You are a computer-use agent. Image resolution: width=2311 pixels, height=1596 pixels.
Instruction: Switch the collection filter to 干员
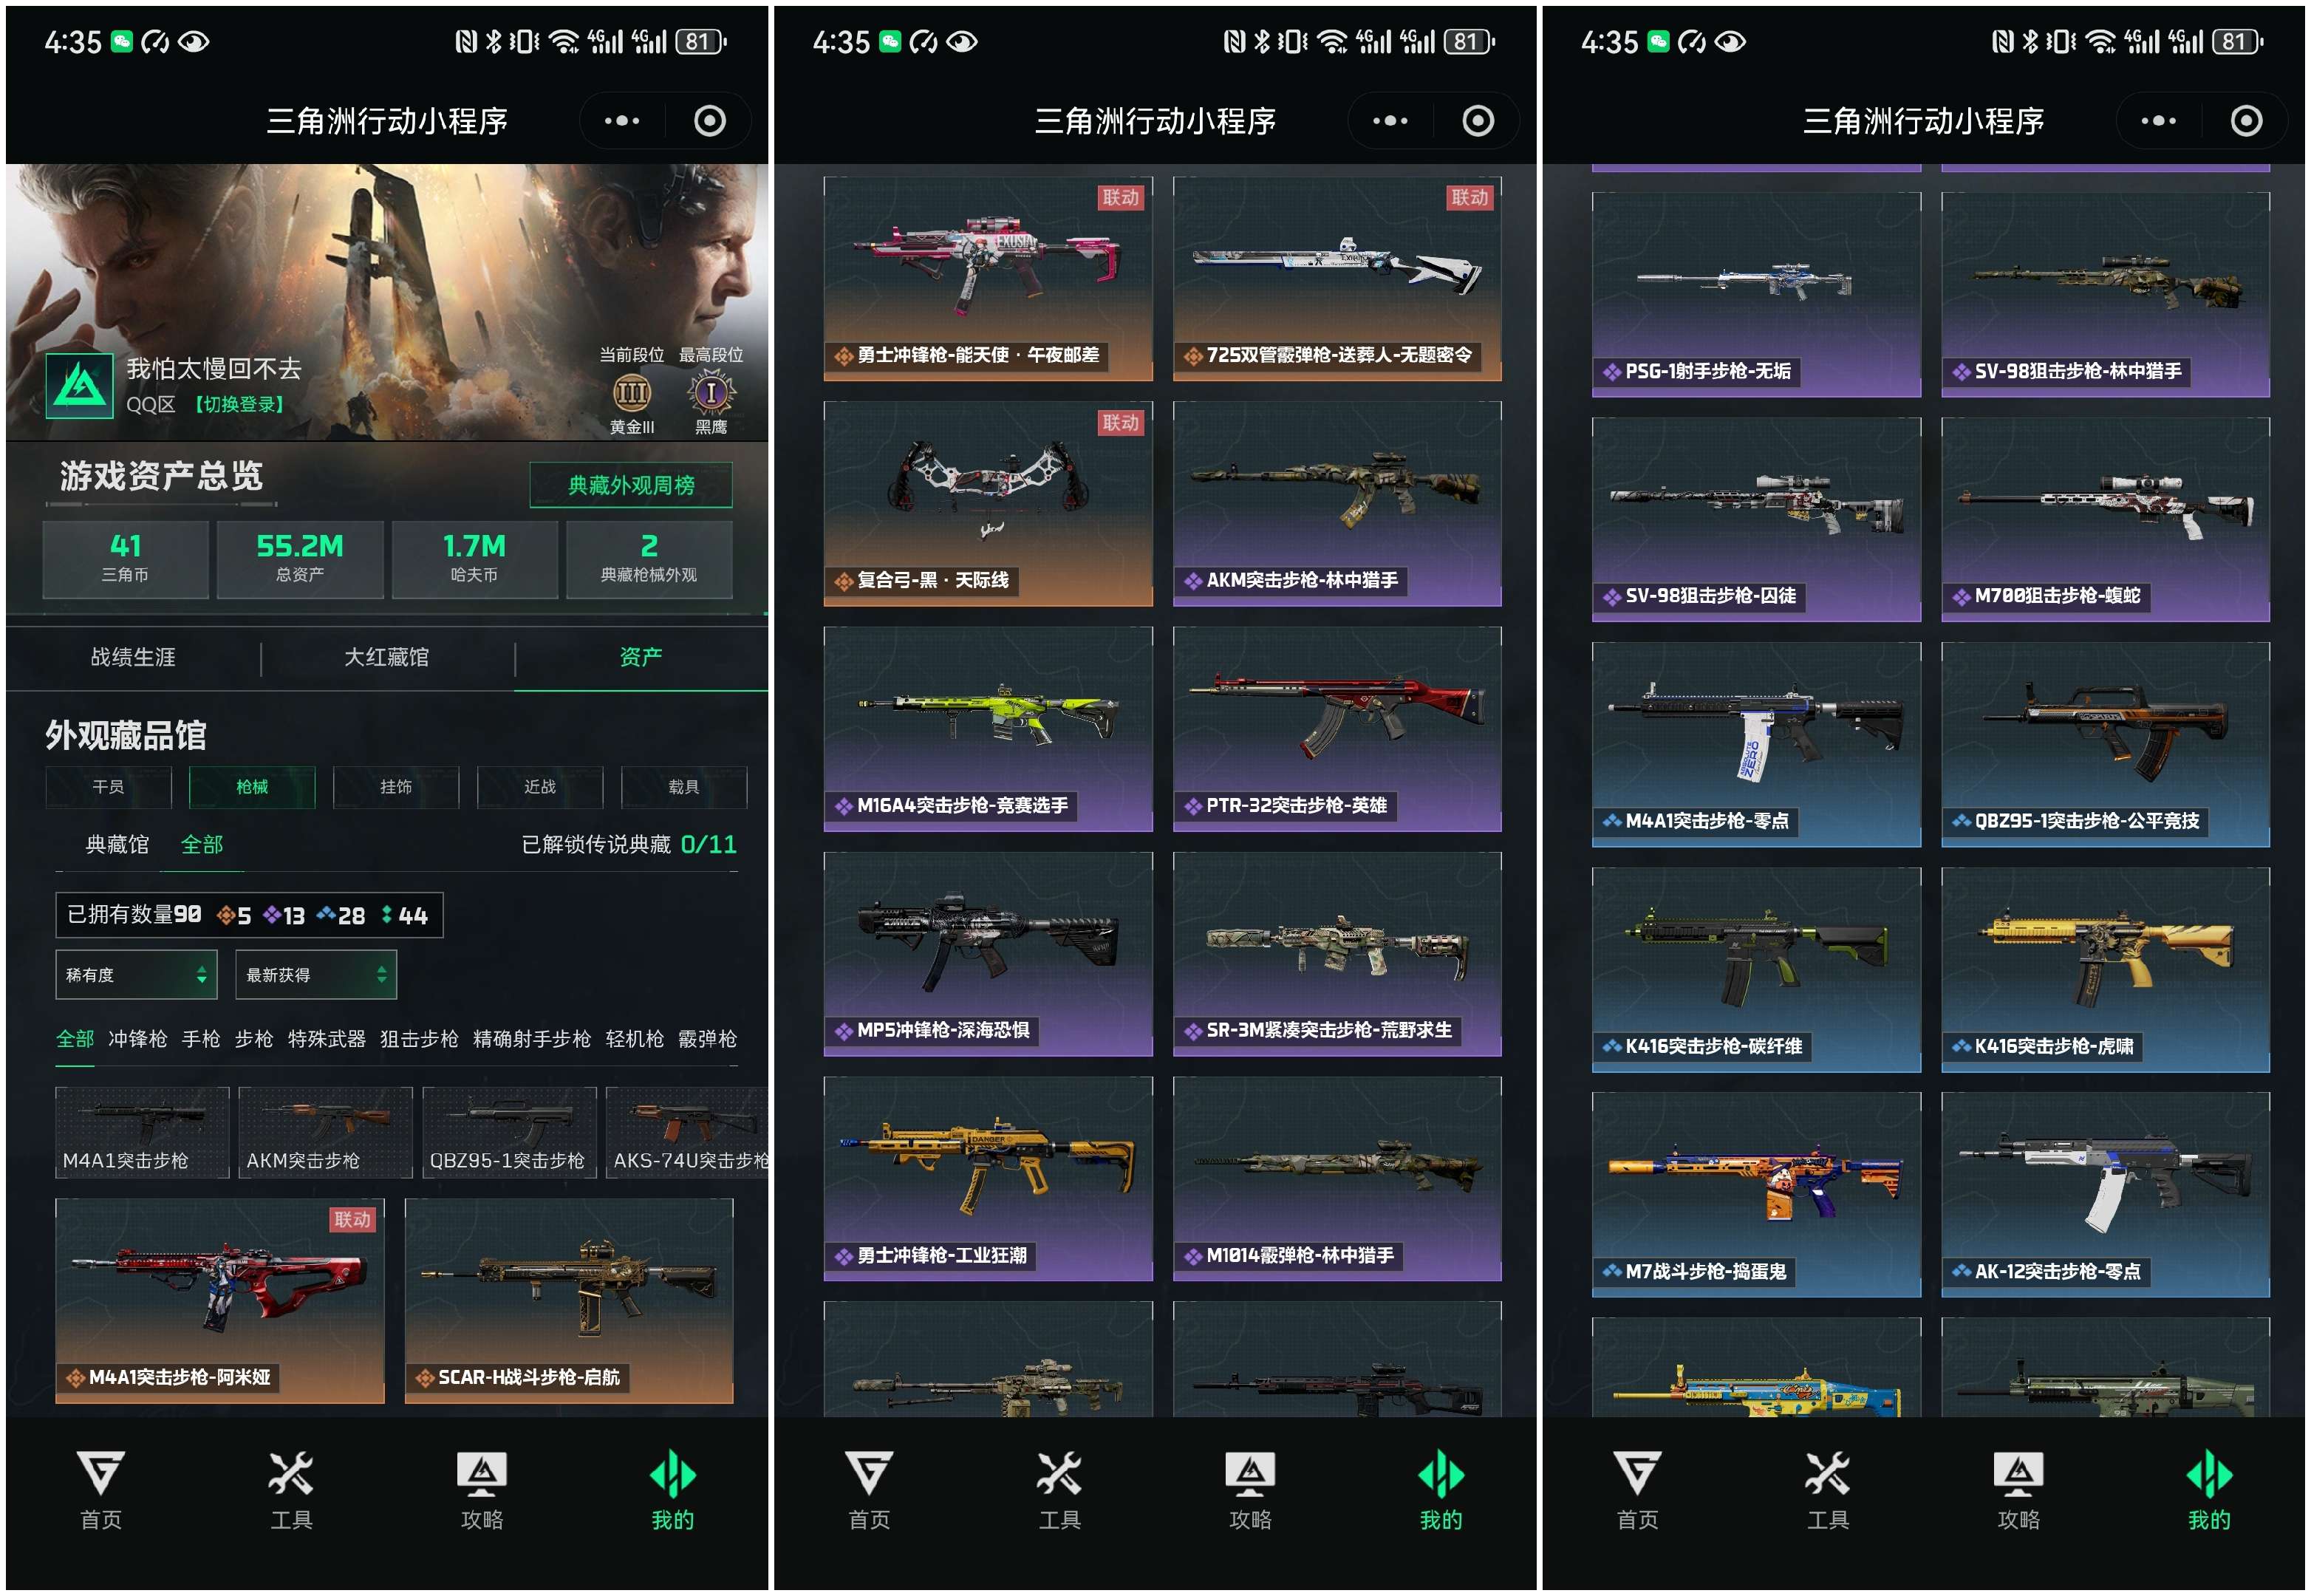pos(108,787)
